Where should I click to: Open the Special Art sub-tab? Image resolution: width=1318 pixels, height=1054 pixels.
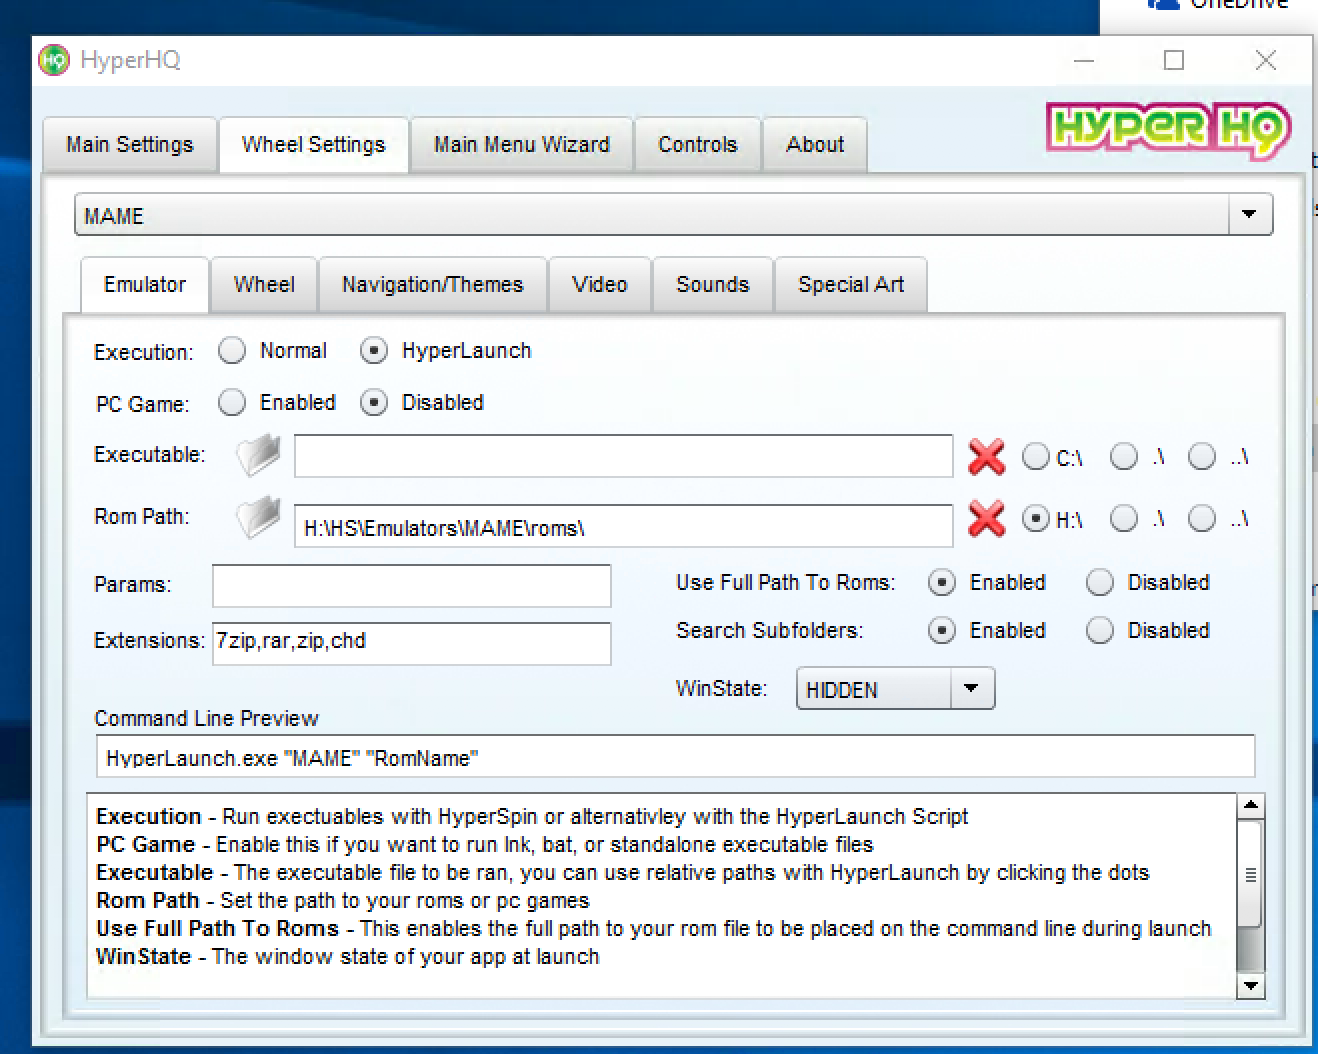pyautogui.click(x=851, y=285)
